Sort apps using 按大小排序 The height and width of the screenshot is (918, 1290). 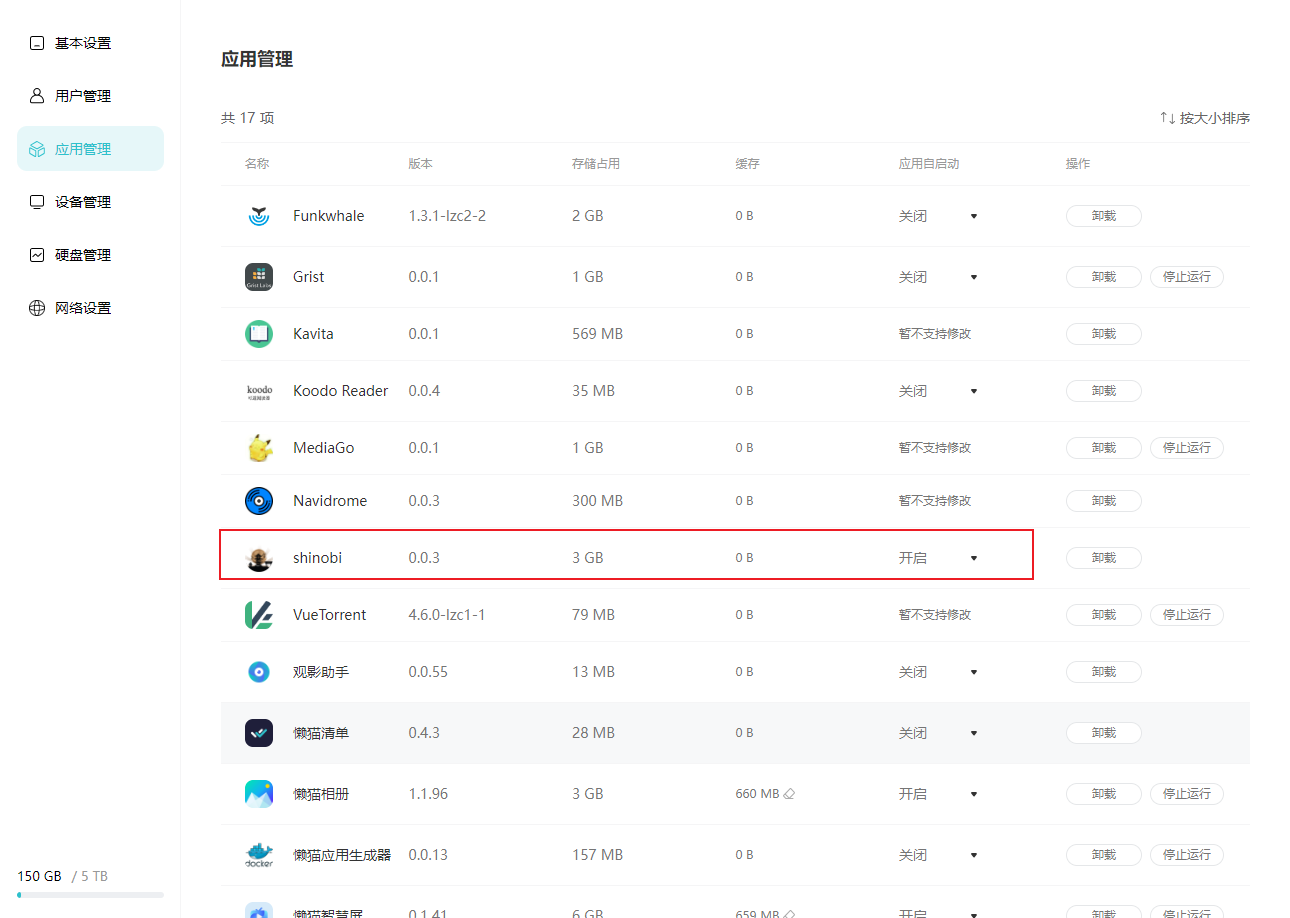click(1205, 118)
